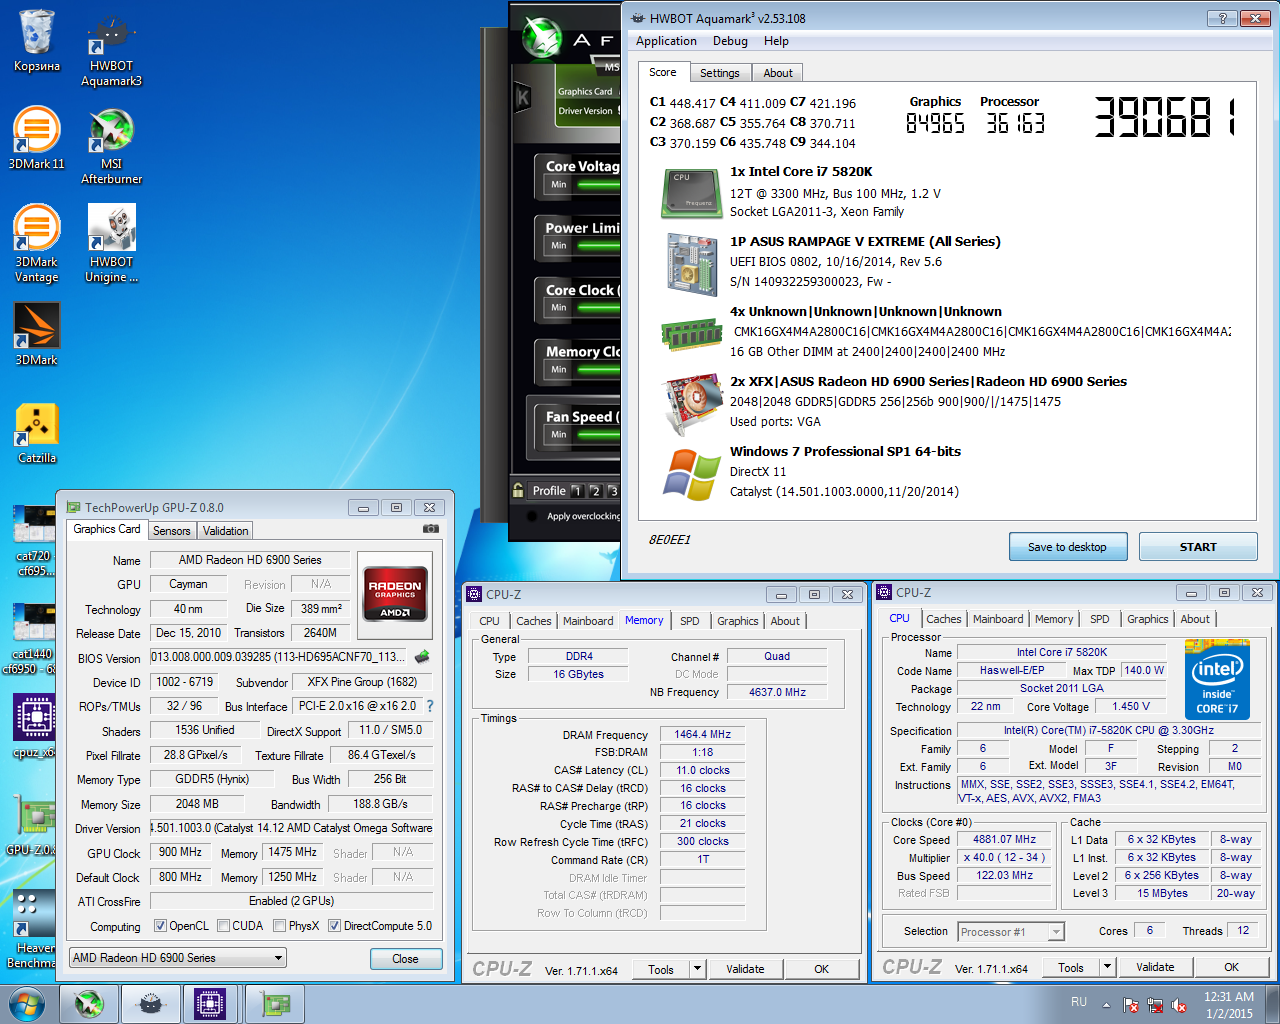Click GPU-Z screenshot camera icon
1280x1024 pixels.
(431, 529)
